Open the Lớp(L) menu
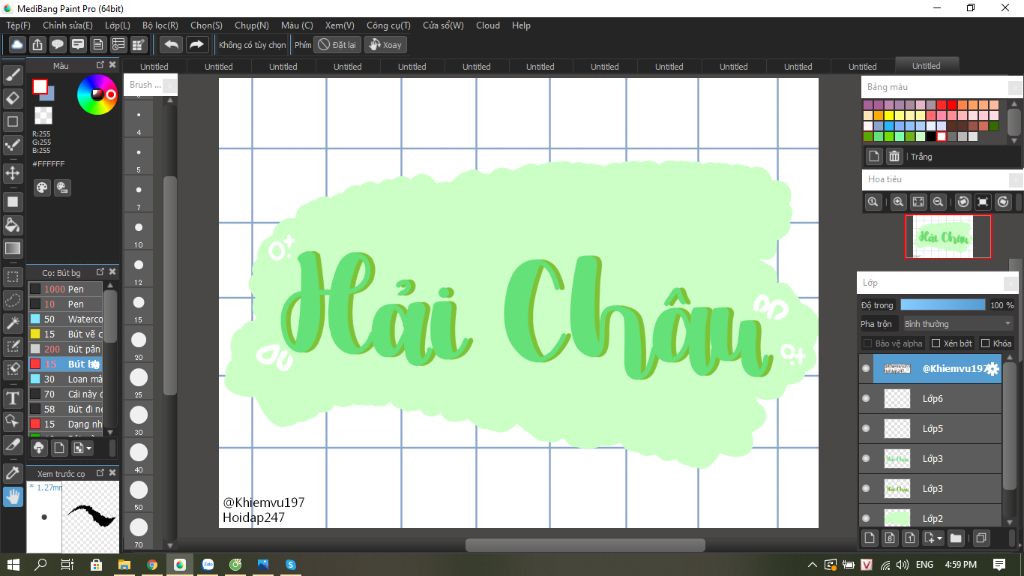 click(118, 25)
